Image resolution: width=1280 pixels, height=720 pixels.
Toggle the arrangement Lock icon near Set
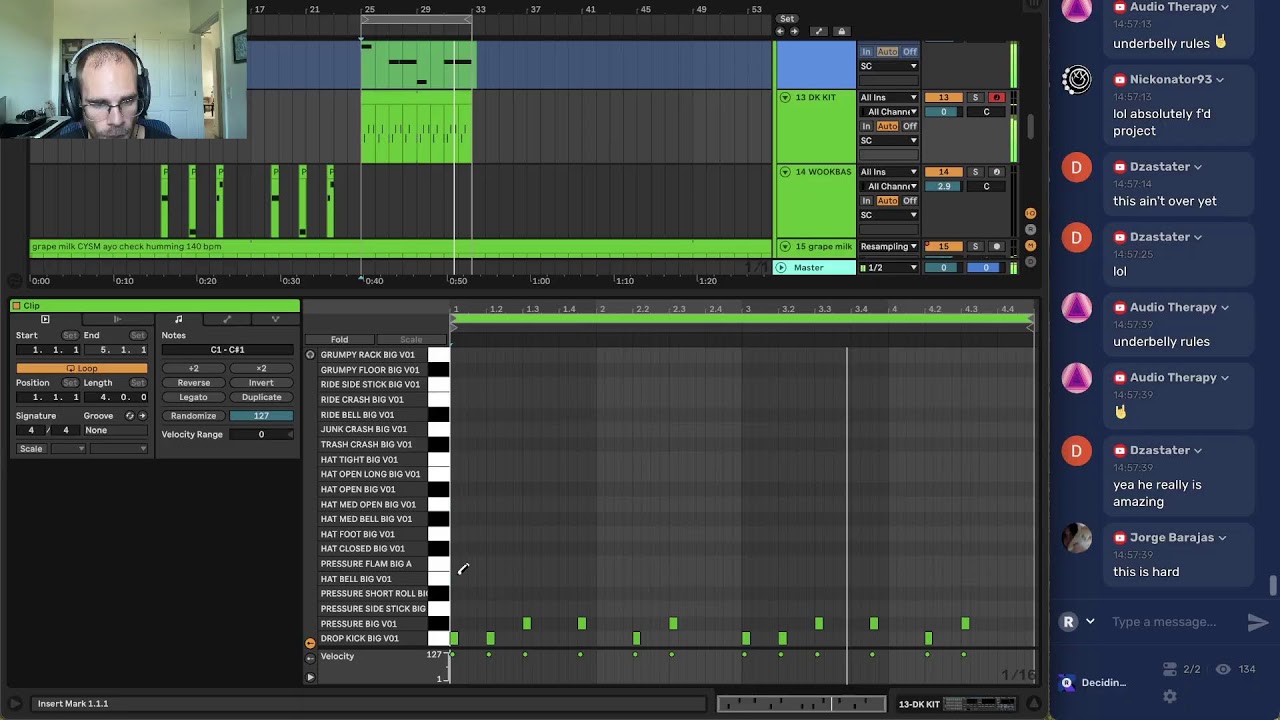841,31
